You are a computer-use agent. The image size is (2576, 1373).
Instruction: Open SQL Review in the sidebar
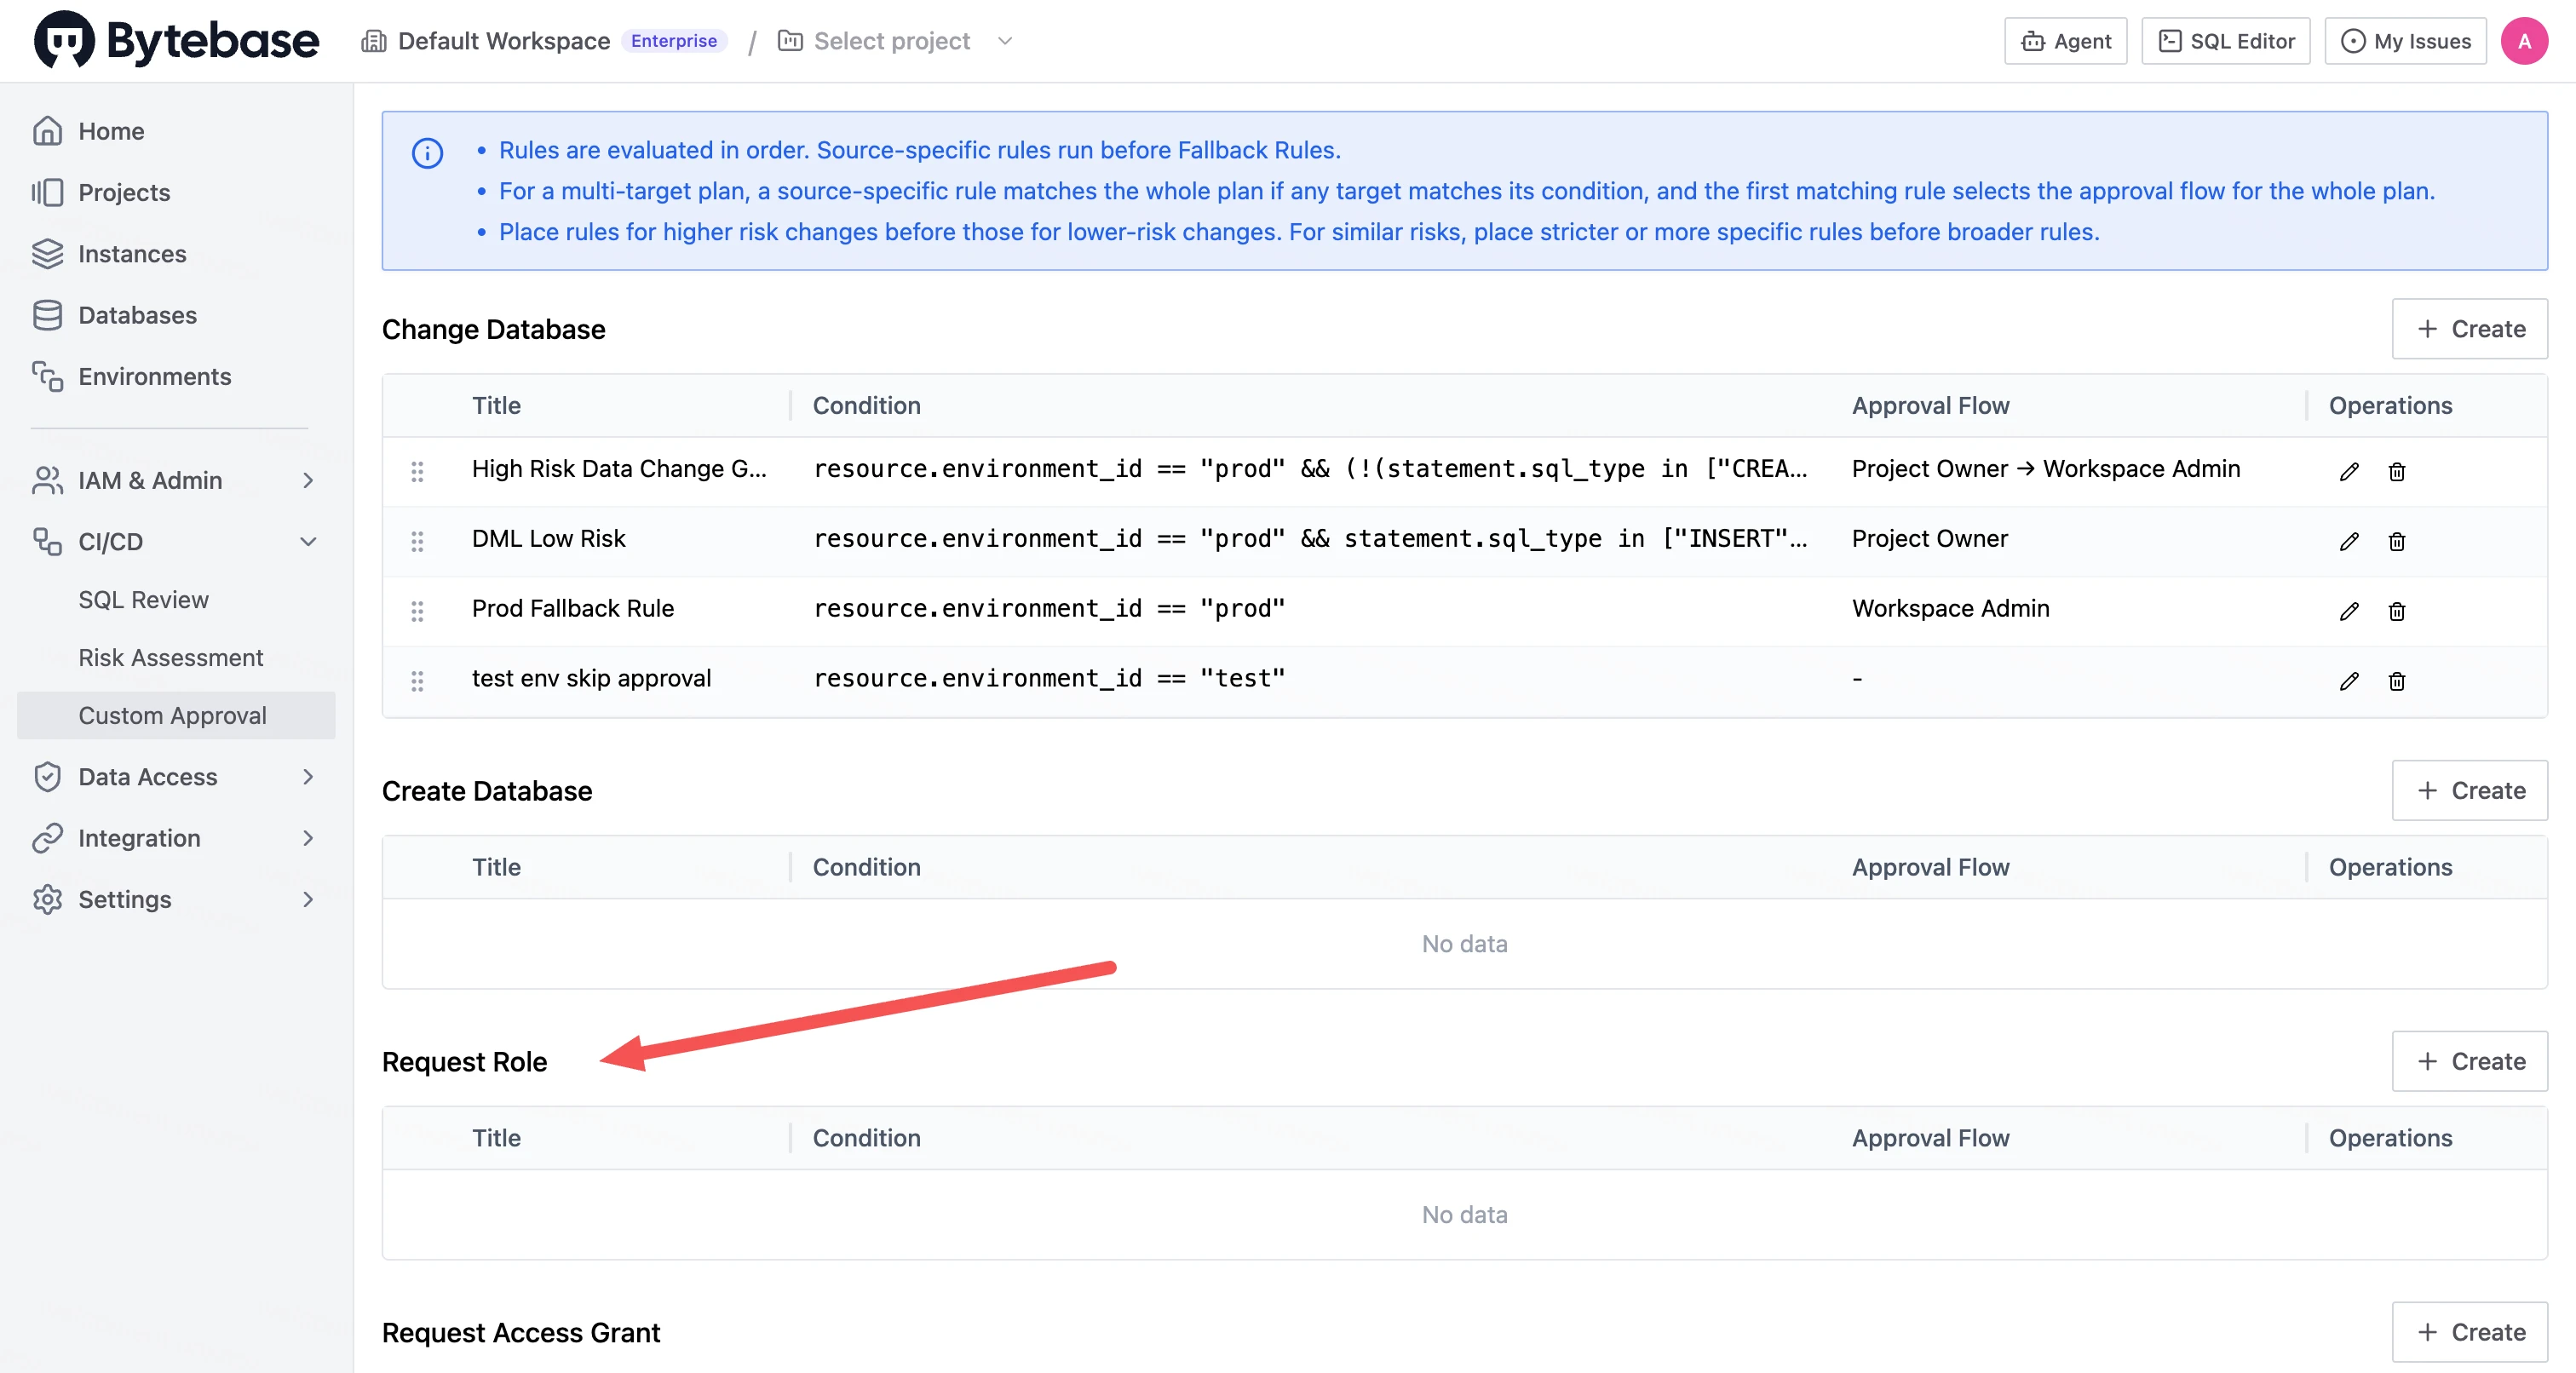143,599
